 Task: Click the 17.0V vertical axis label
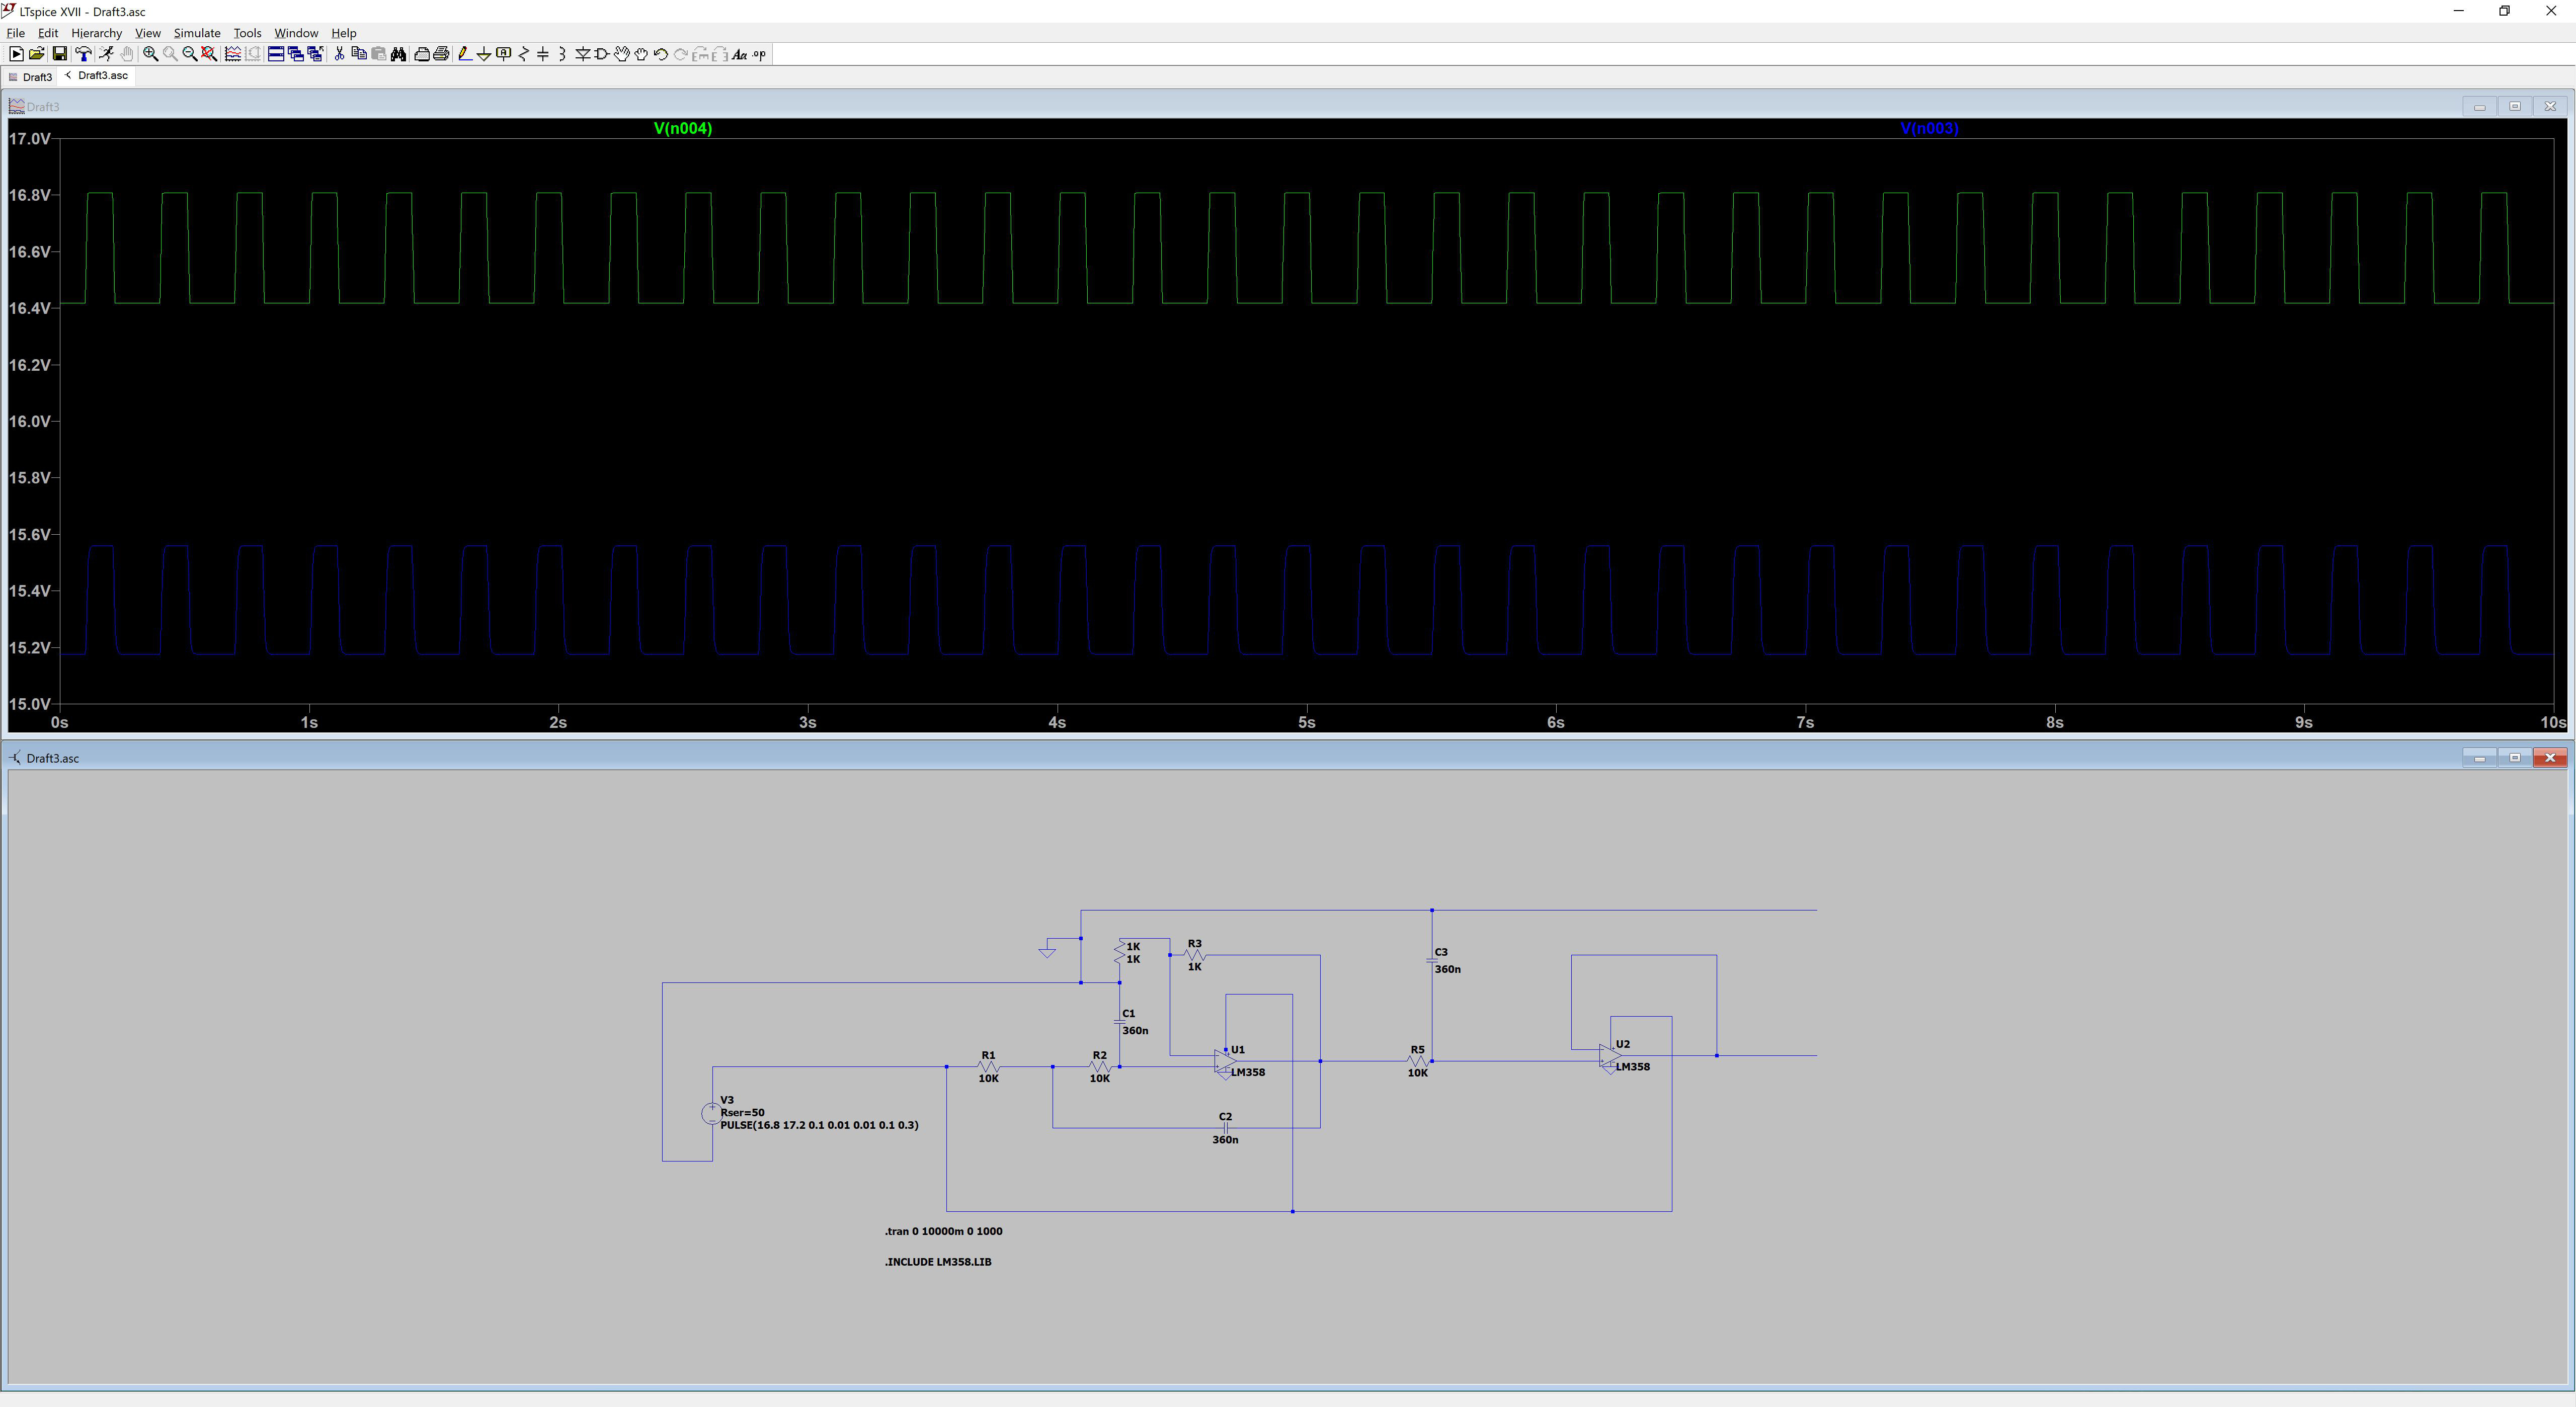tap(30, 139)
